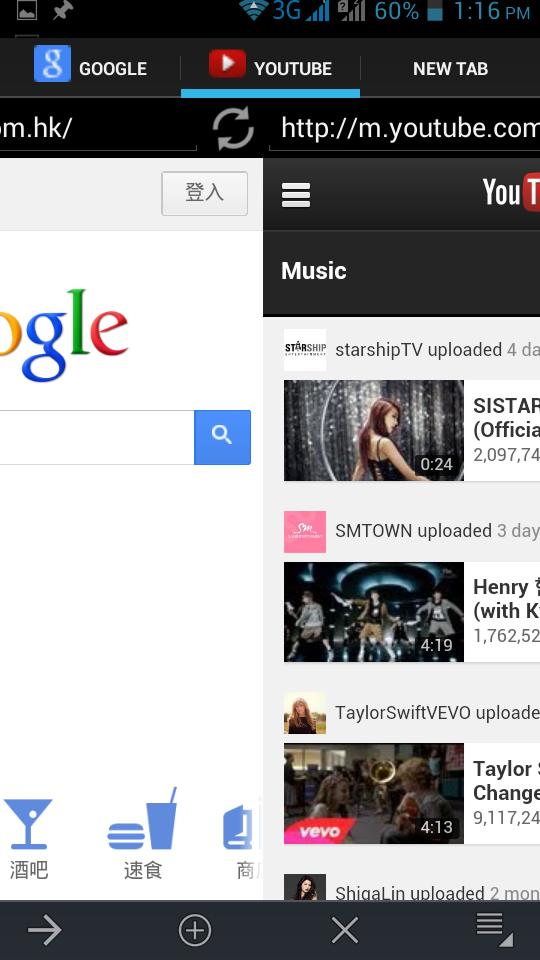The image size is (540, 960).
Task: Switch to the GOOGLE tab
Action: (91, 67)
